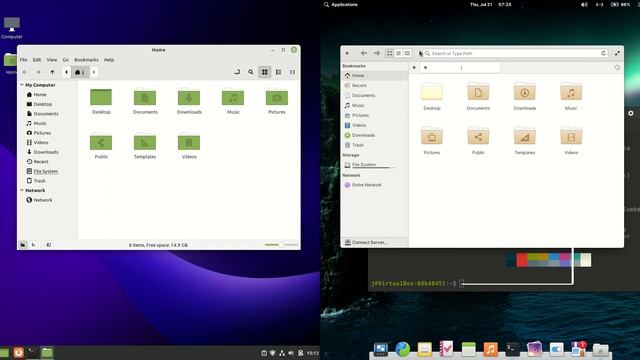
Task: Open the Applications menu in the top panel
Action: (340, 4)
